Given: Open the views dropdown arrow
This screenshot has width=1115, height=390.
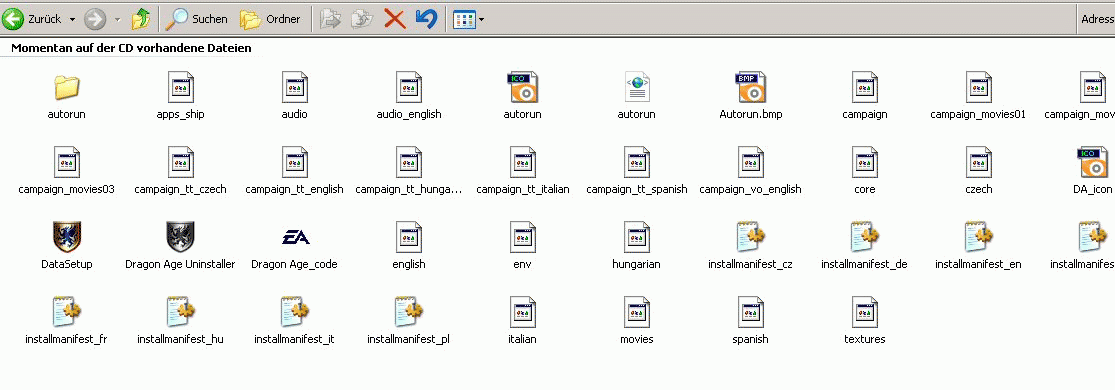Looking at the screenshot, I should (481, 19).
